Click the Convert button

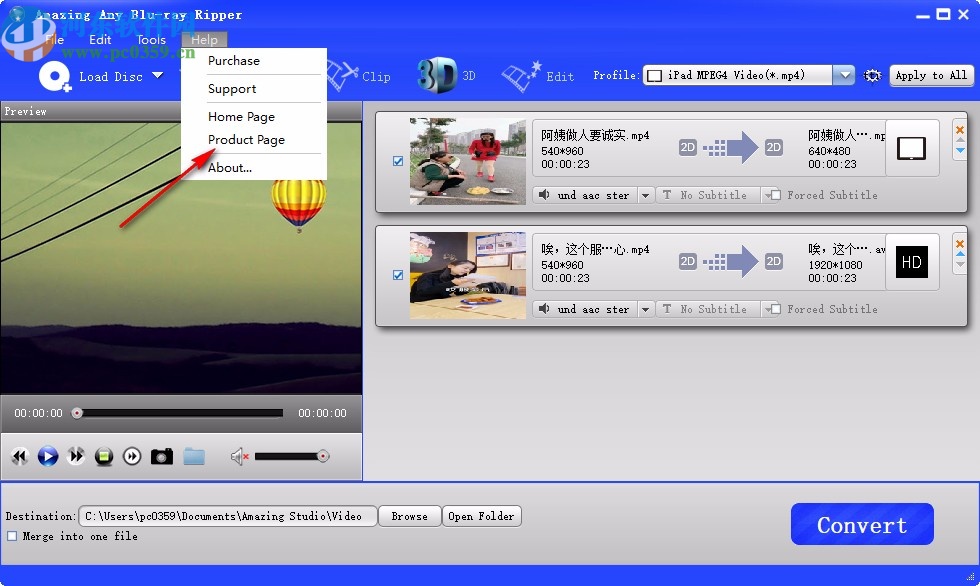(x=861, y=523)
